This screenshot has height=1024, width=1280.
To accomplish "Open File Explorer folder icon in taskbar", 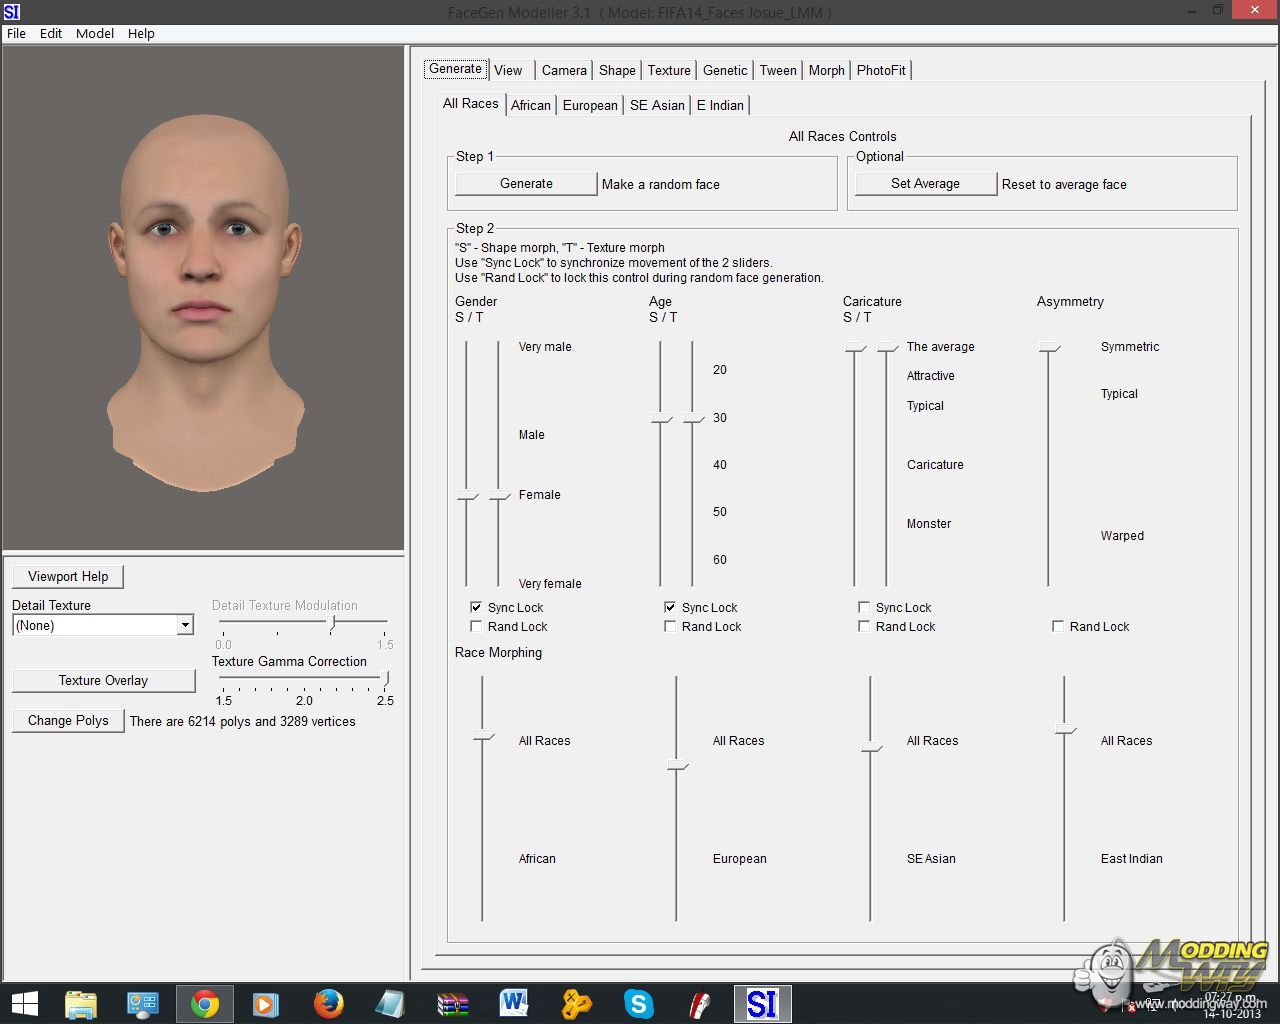I will (81, 1003).
